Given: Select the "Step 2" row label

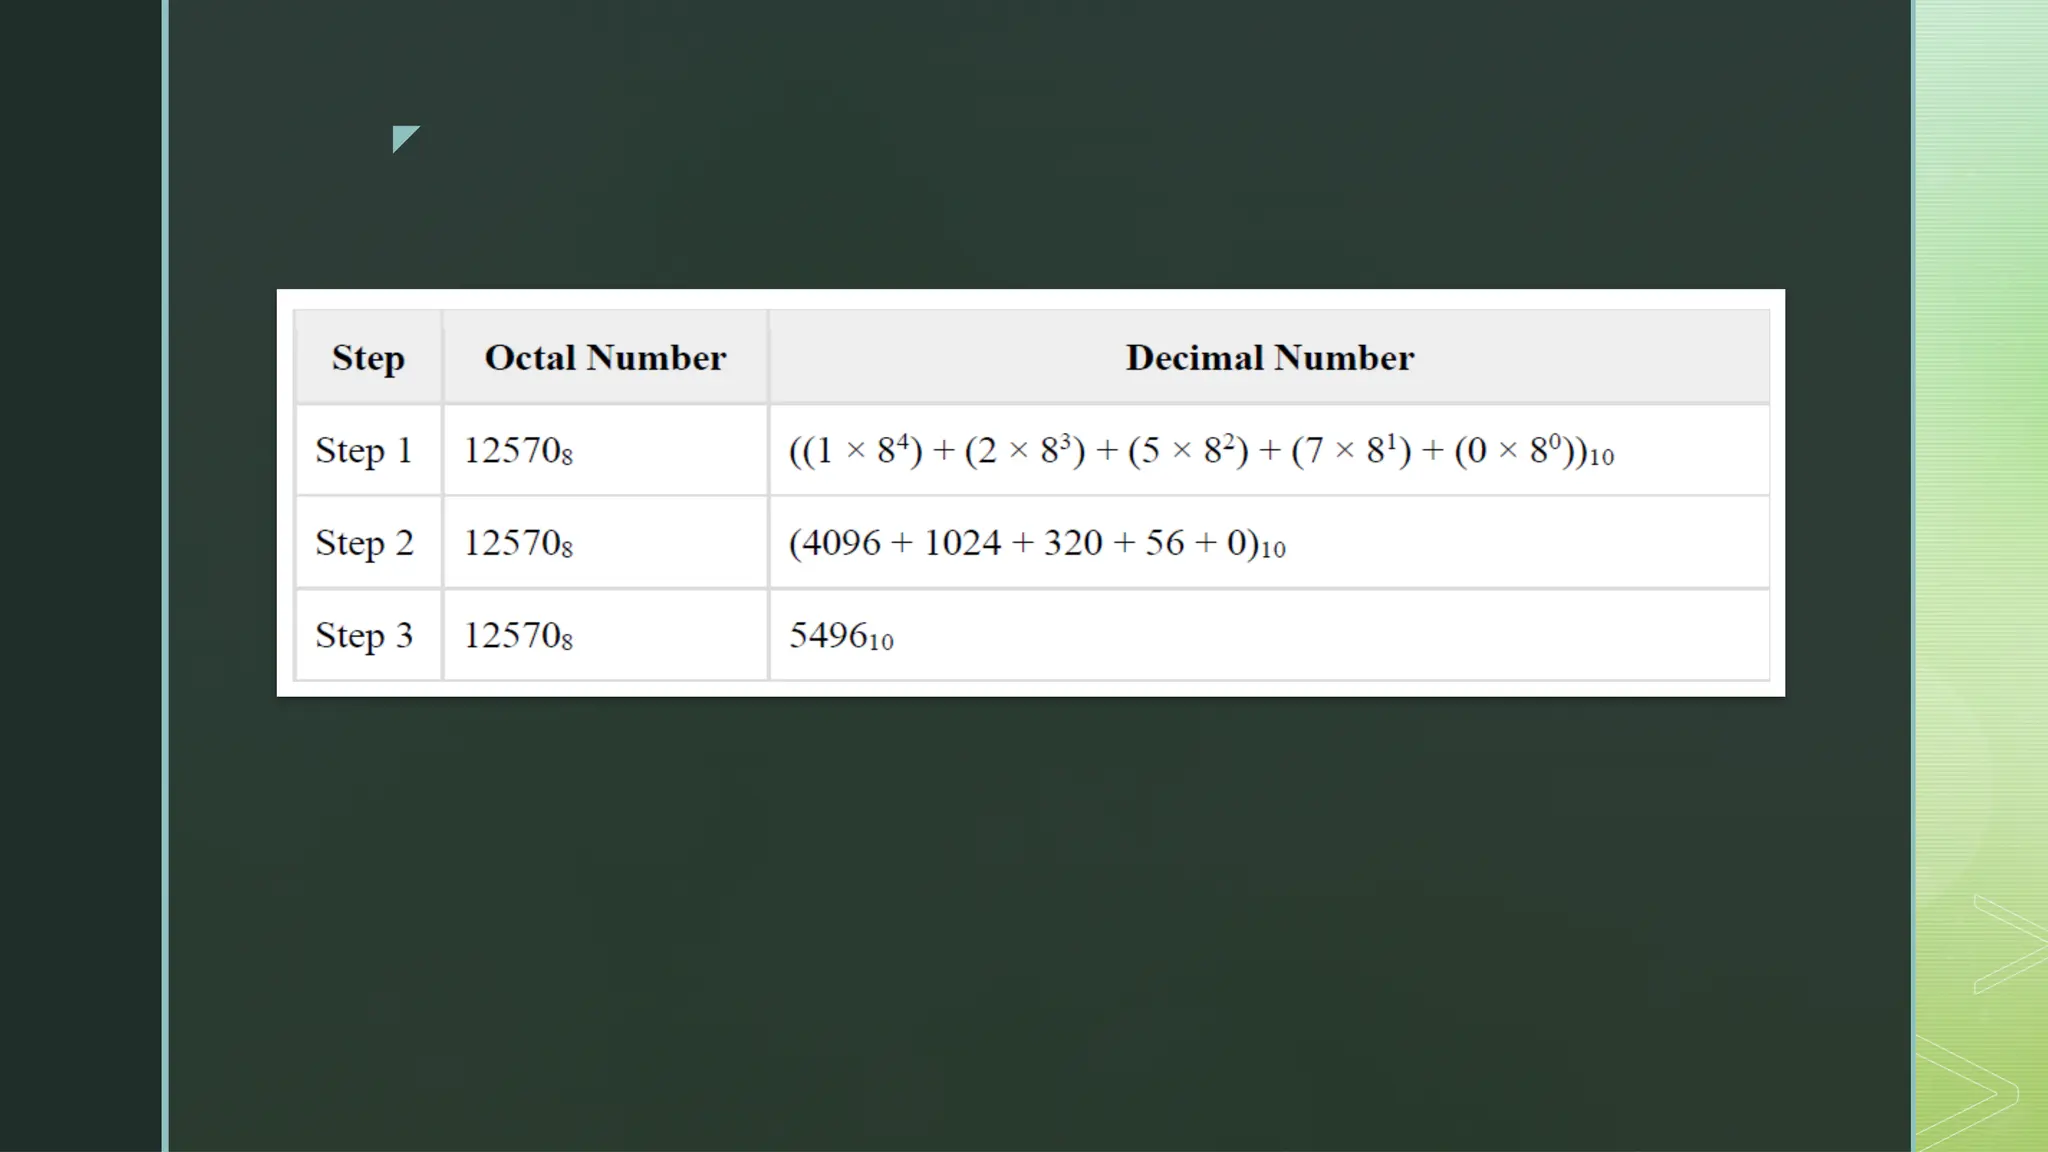Looking at the screenshot, I should [364, 543].
